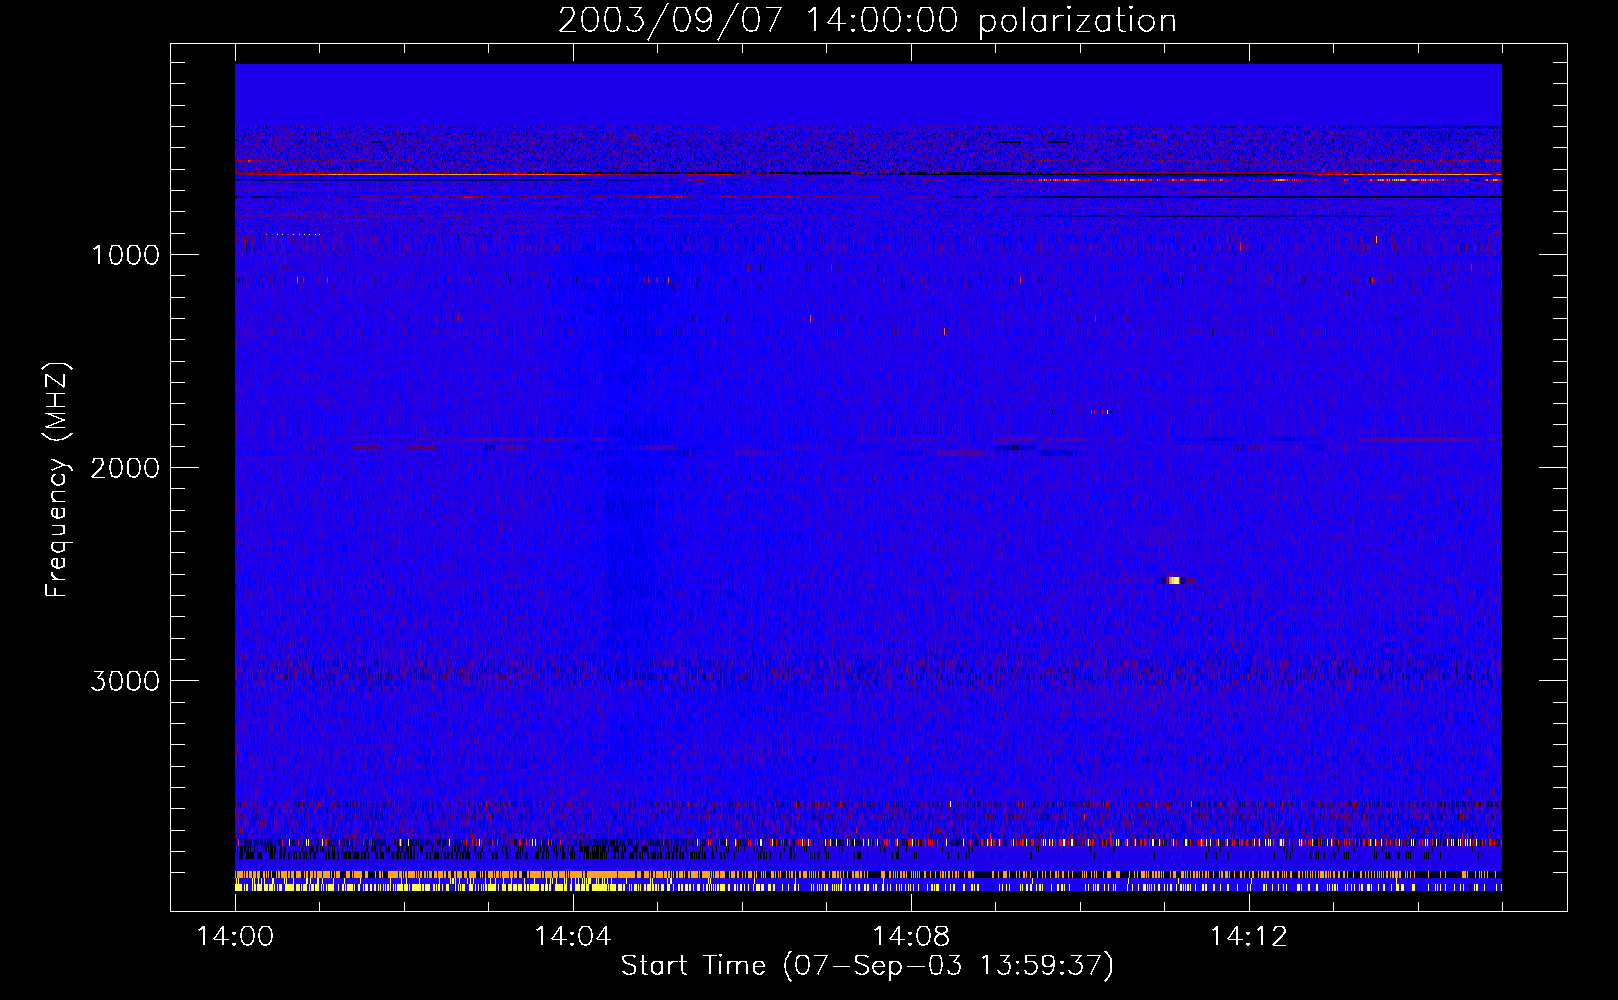Image resolution: width=1618 pixels, height=1000 pixels.
Task: Select the 3000 frequency axis label
Action: pos(125,681)
